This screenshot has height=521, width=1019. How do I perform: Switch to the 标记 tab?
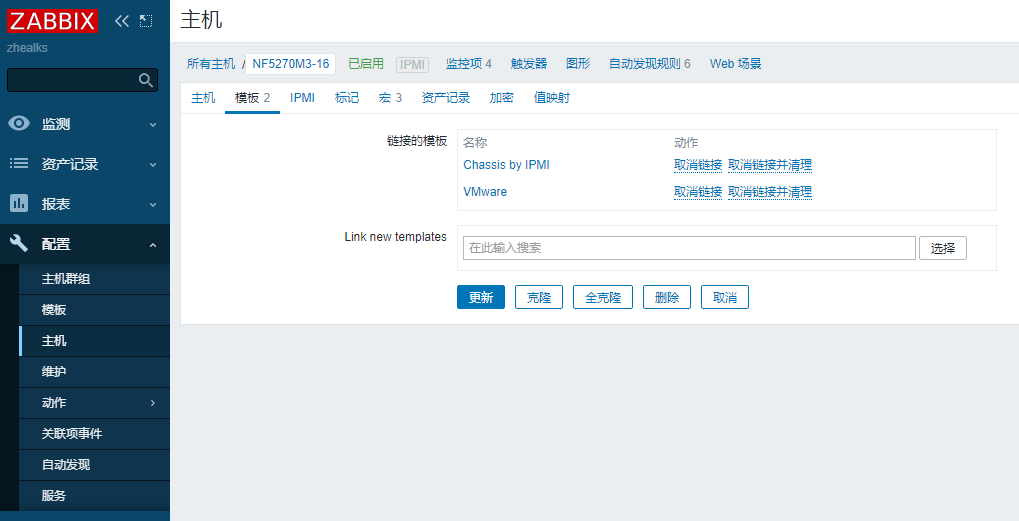coord(346,98)
